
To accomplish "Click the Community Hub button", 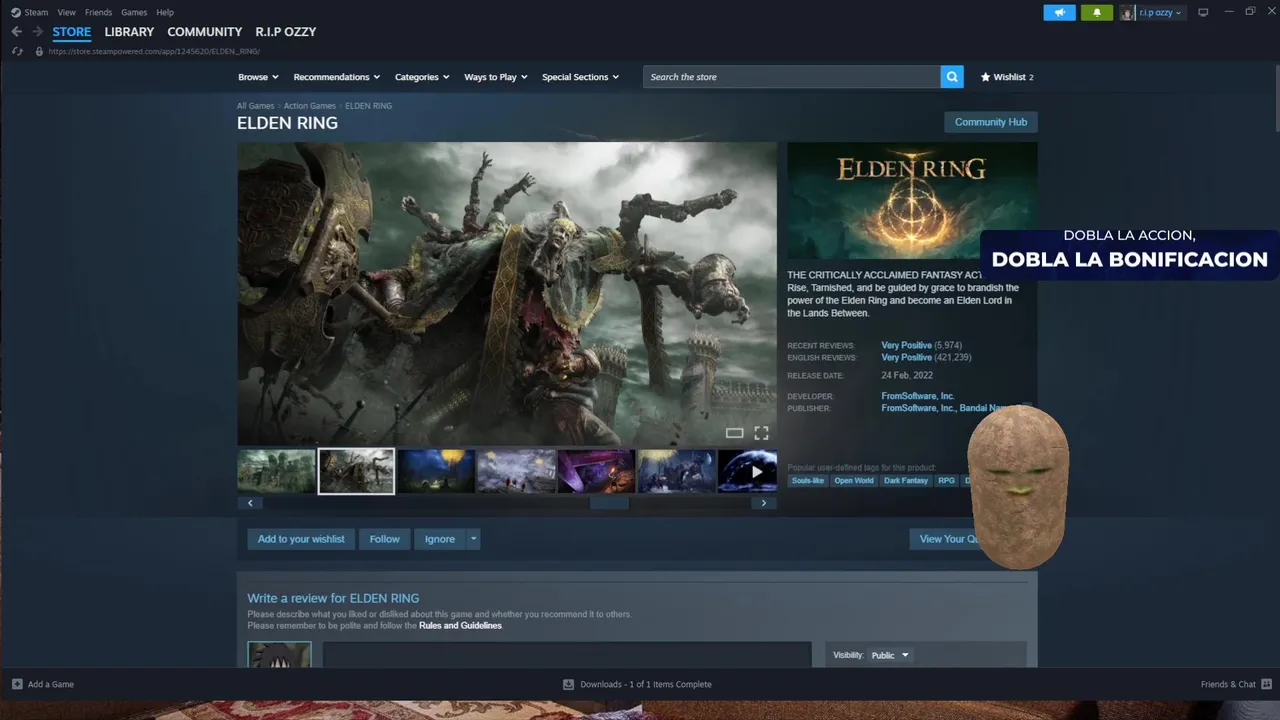I will tap(991, 122).
